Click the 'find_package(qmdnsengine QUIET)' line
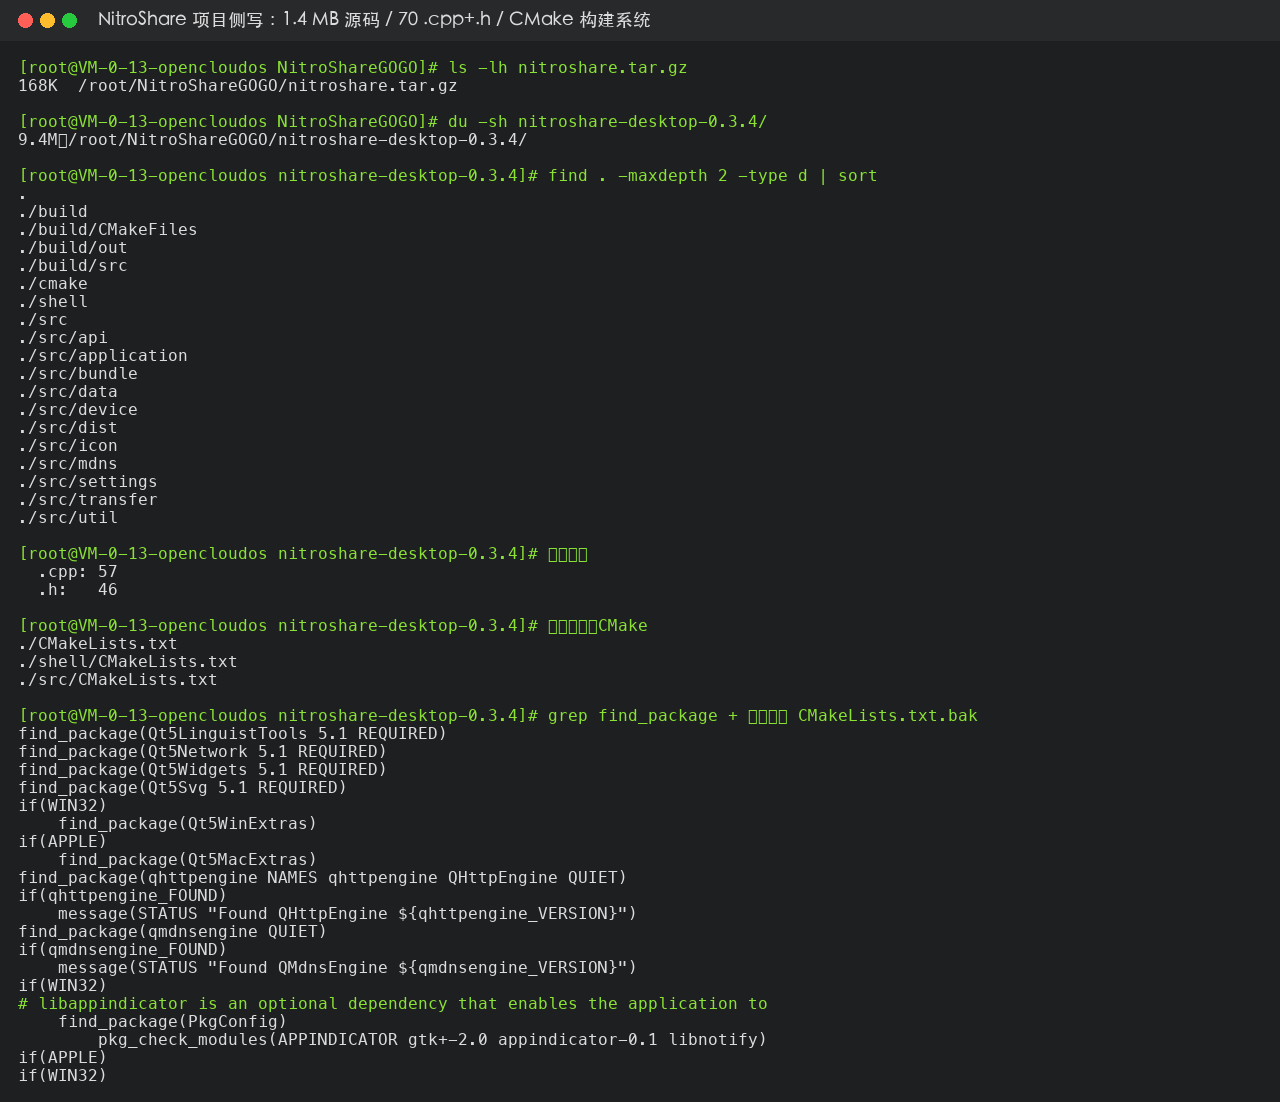This screenshot has height=1102, width=1280. click(x=173, y=932)
